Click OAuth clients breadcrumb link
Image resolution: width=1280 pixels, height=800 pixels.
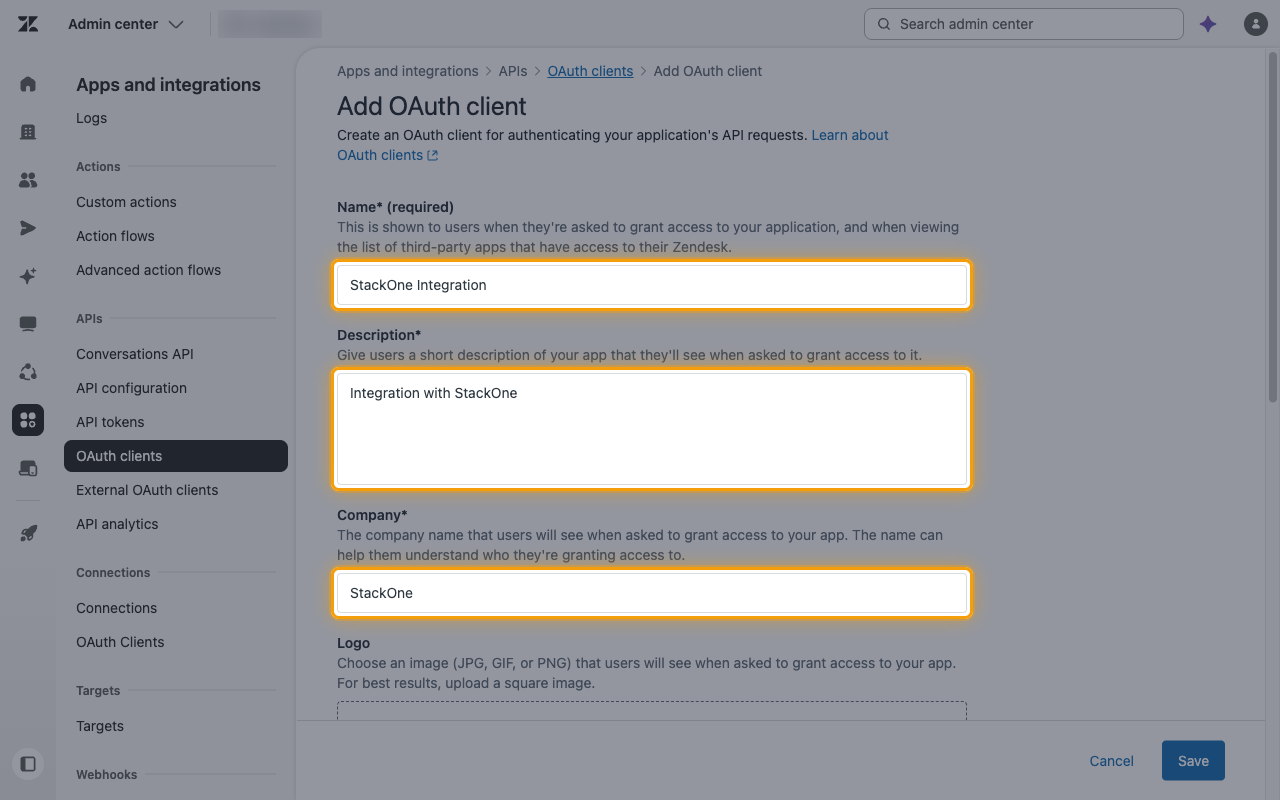coord(590,71)
